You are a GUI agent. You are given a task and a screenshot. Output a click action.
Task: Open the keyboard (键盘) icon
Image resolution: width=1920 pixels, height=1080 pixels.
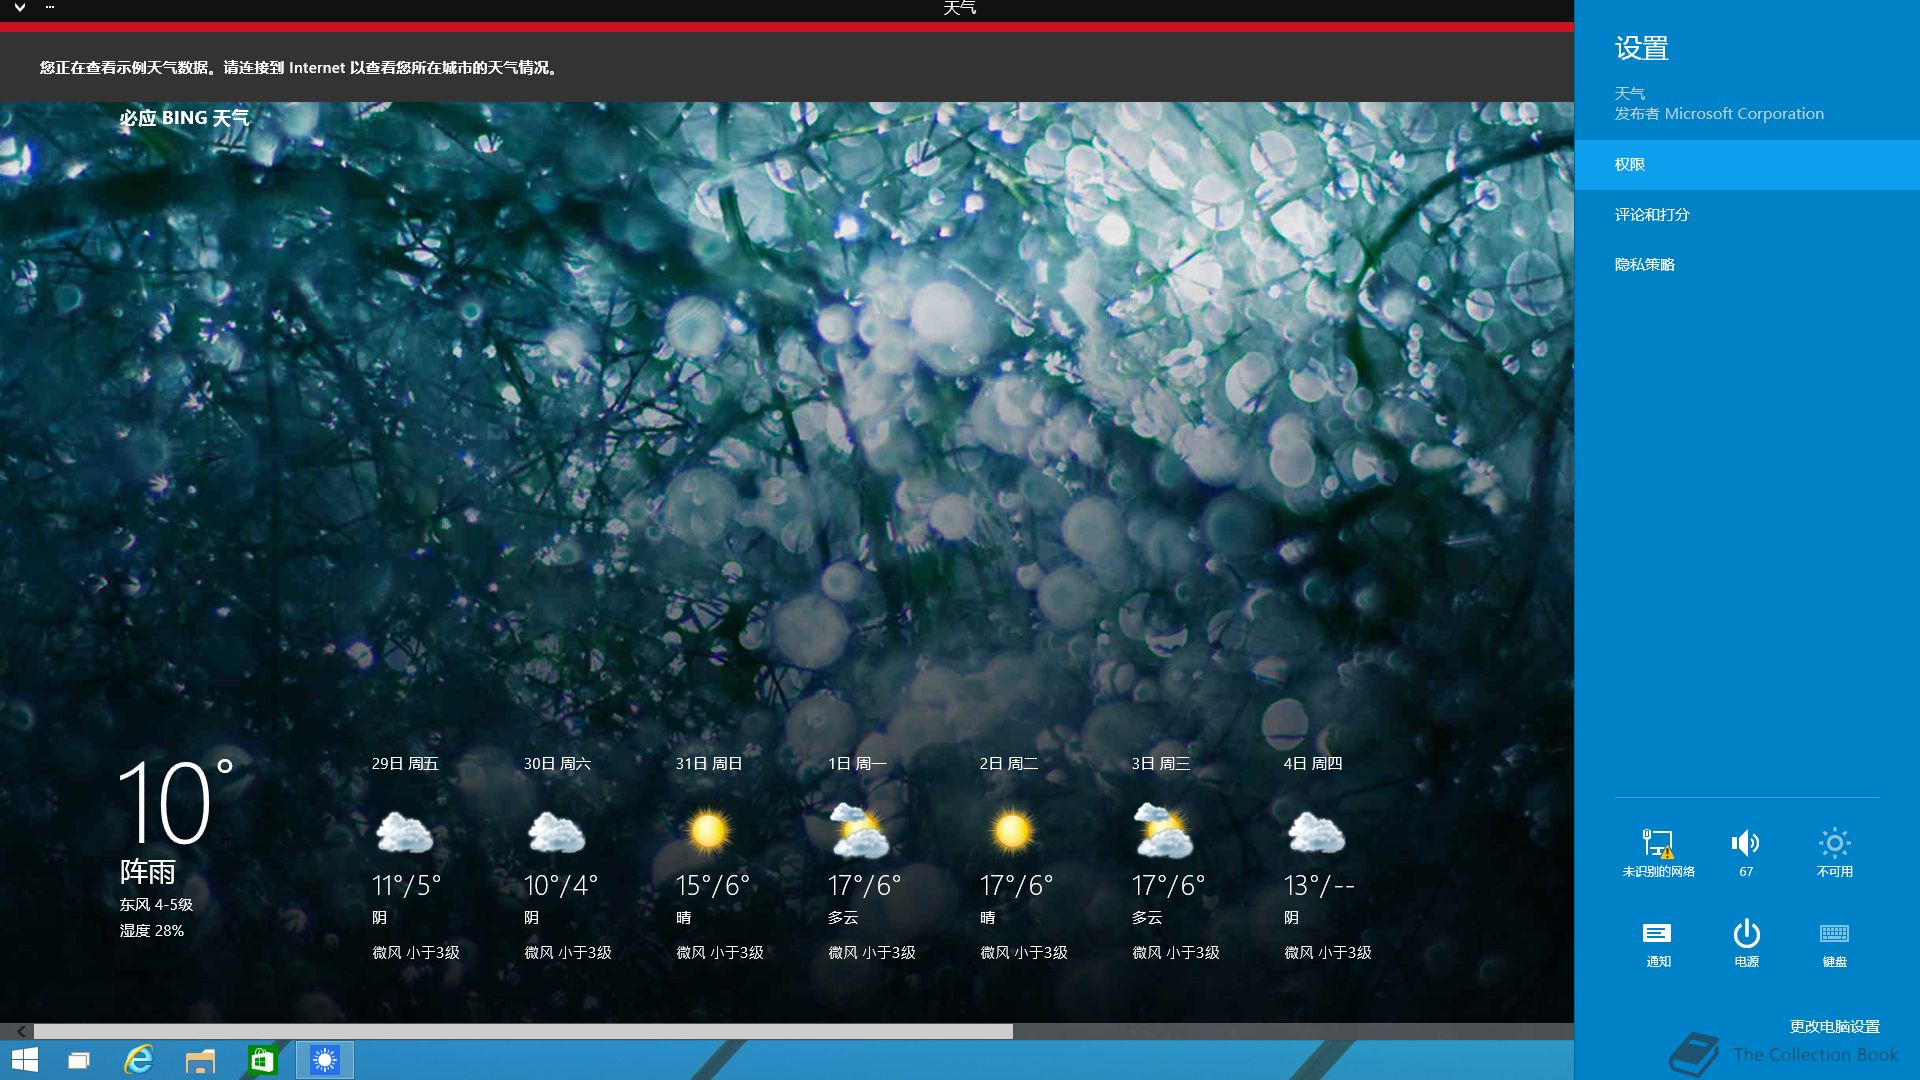(x=1834, y=943)
